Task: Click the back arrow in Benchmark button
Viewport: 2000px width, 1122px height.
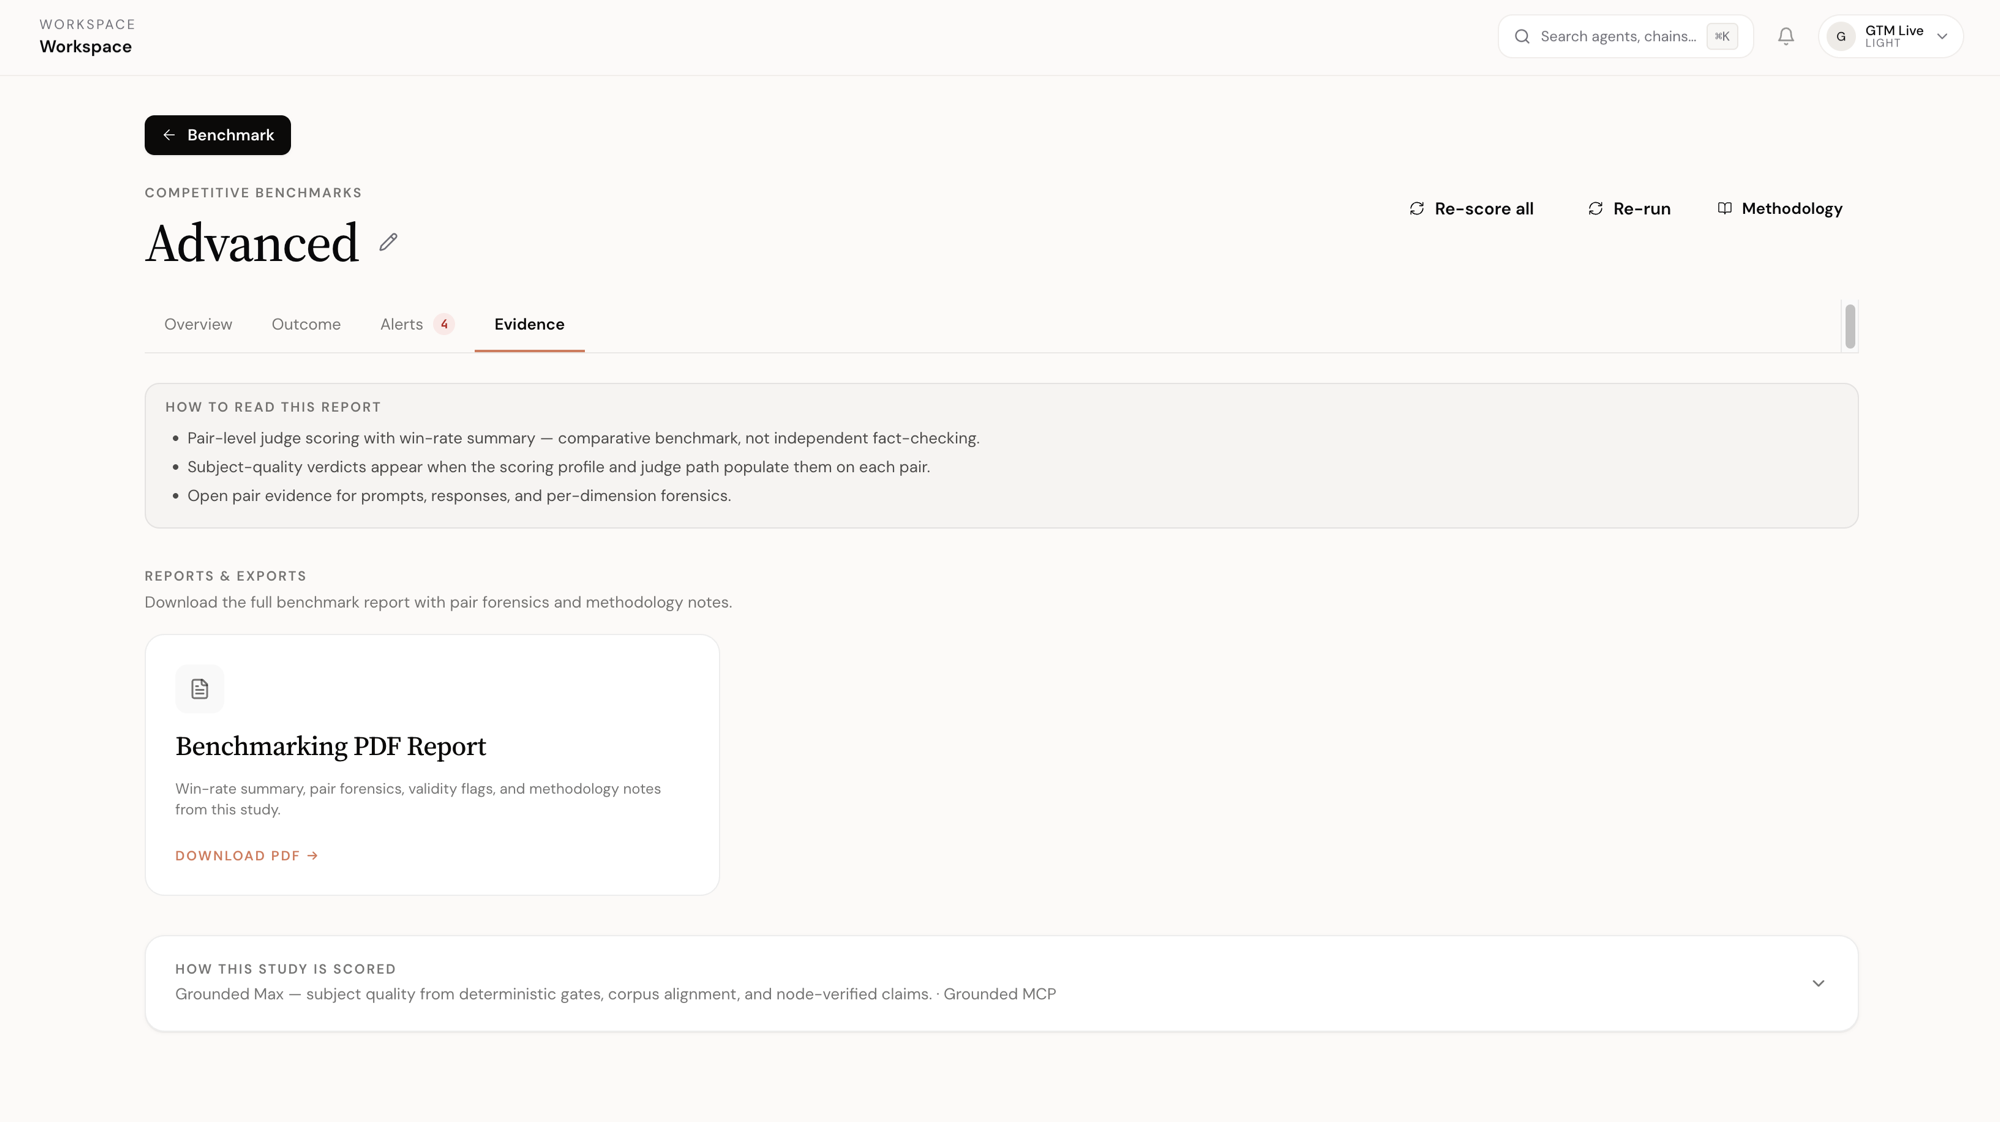Action: 169,135
